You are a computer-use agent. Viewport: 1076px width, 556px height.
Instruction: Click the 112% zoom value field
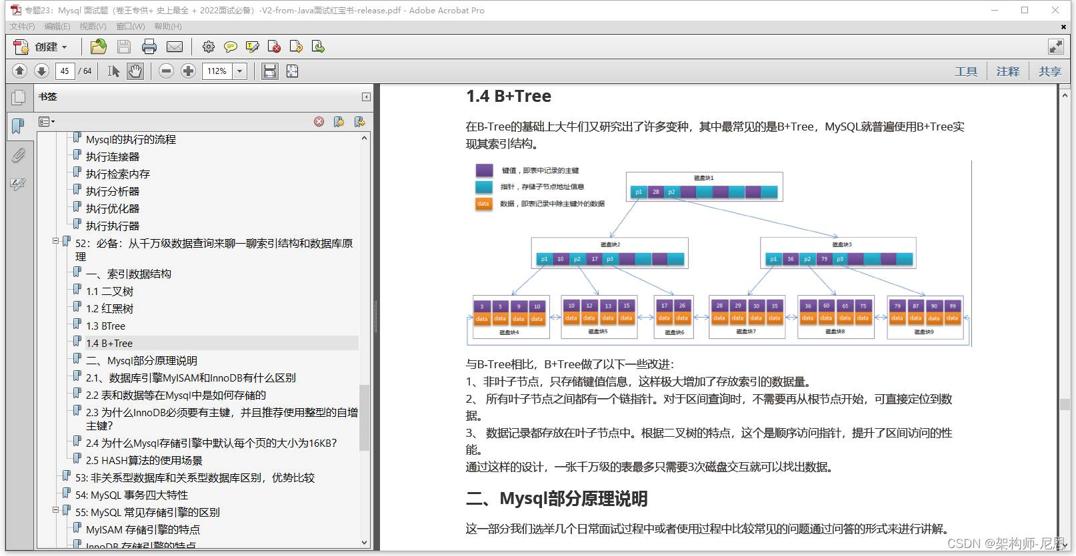[218, 71]
